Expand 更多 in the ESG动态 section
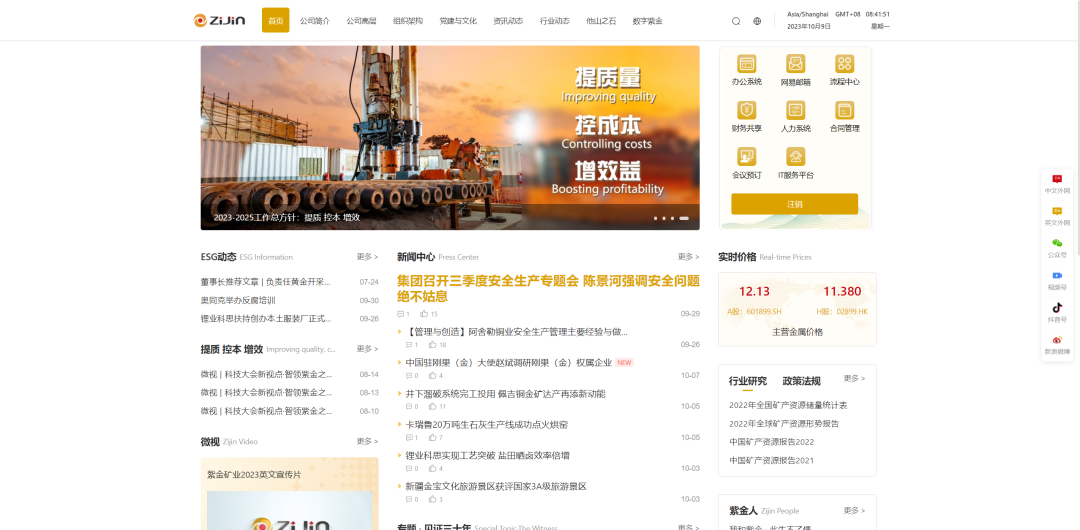 pyautogui.click(x=367, y=257)
